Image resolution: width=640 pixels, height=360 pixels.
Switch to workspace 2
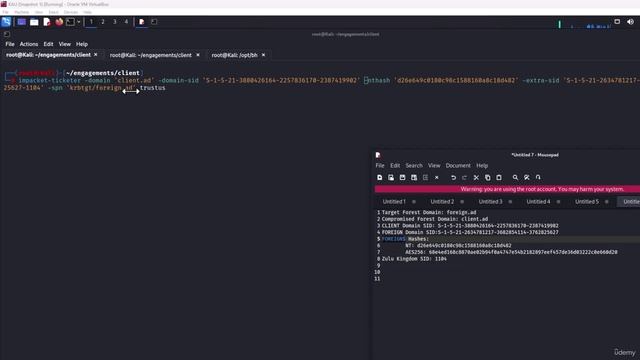tap(103, 22)
